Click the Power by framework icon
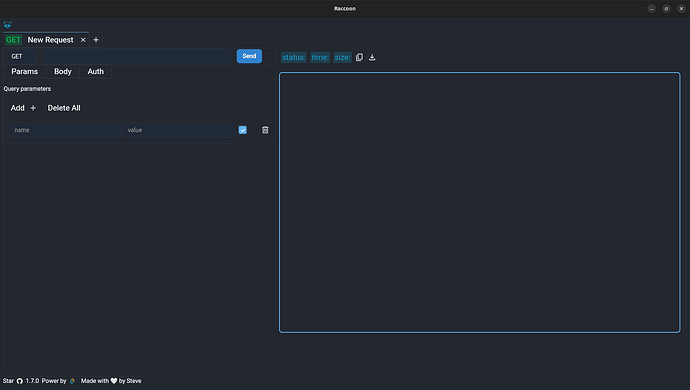 72,381
